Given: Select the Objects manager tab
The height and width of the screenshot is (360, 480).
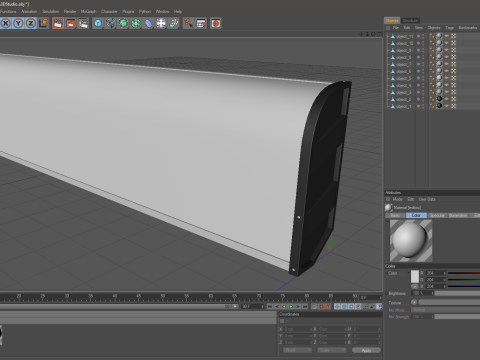Looking at the screenshot, I should coord(392,21).
